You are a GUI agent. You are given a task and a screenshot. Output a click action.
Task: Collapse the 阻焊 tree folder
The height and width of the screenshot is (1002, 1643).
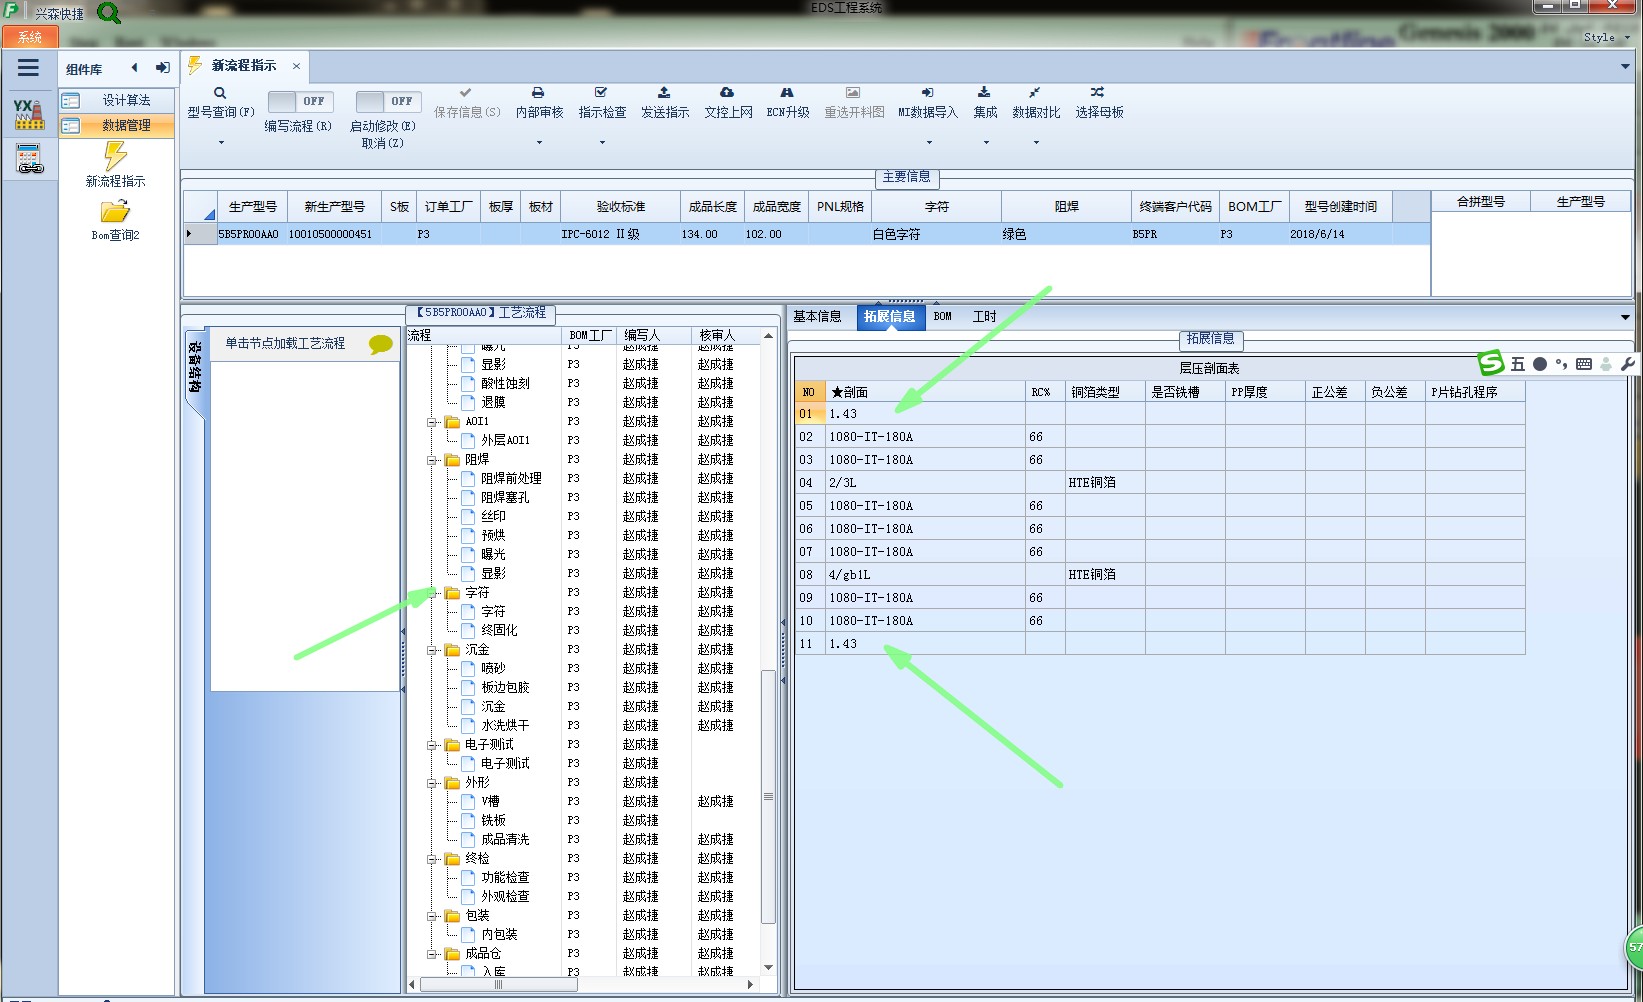[x=432, y=460]
